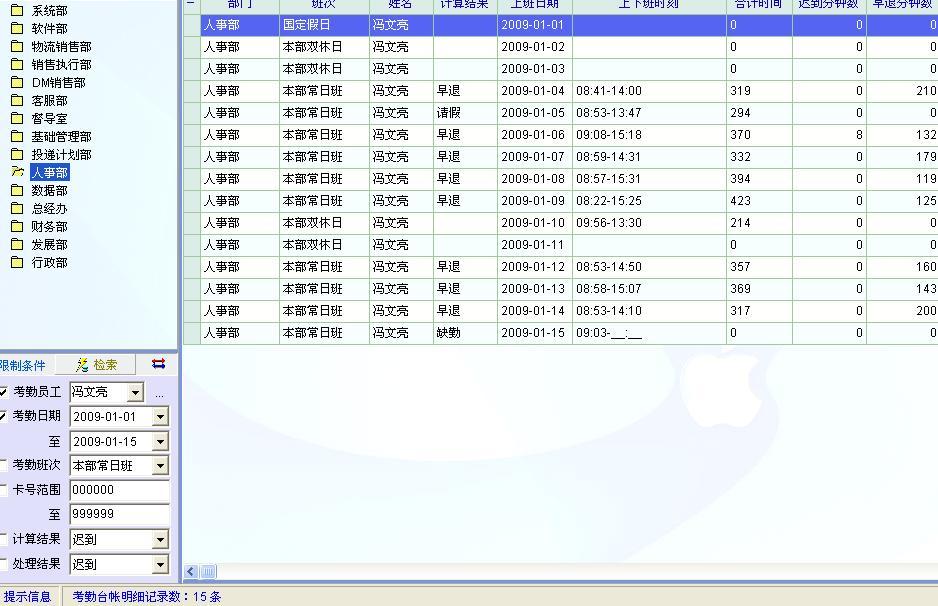Click the folder icon beside 行政部
This screenshot has height=606, width=938.
[17, 262]
